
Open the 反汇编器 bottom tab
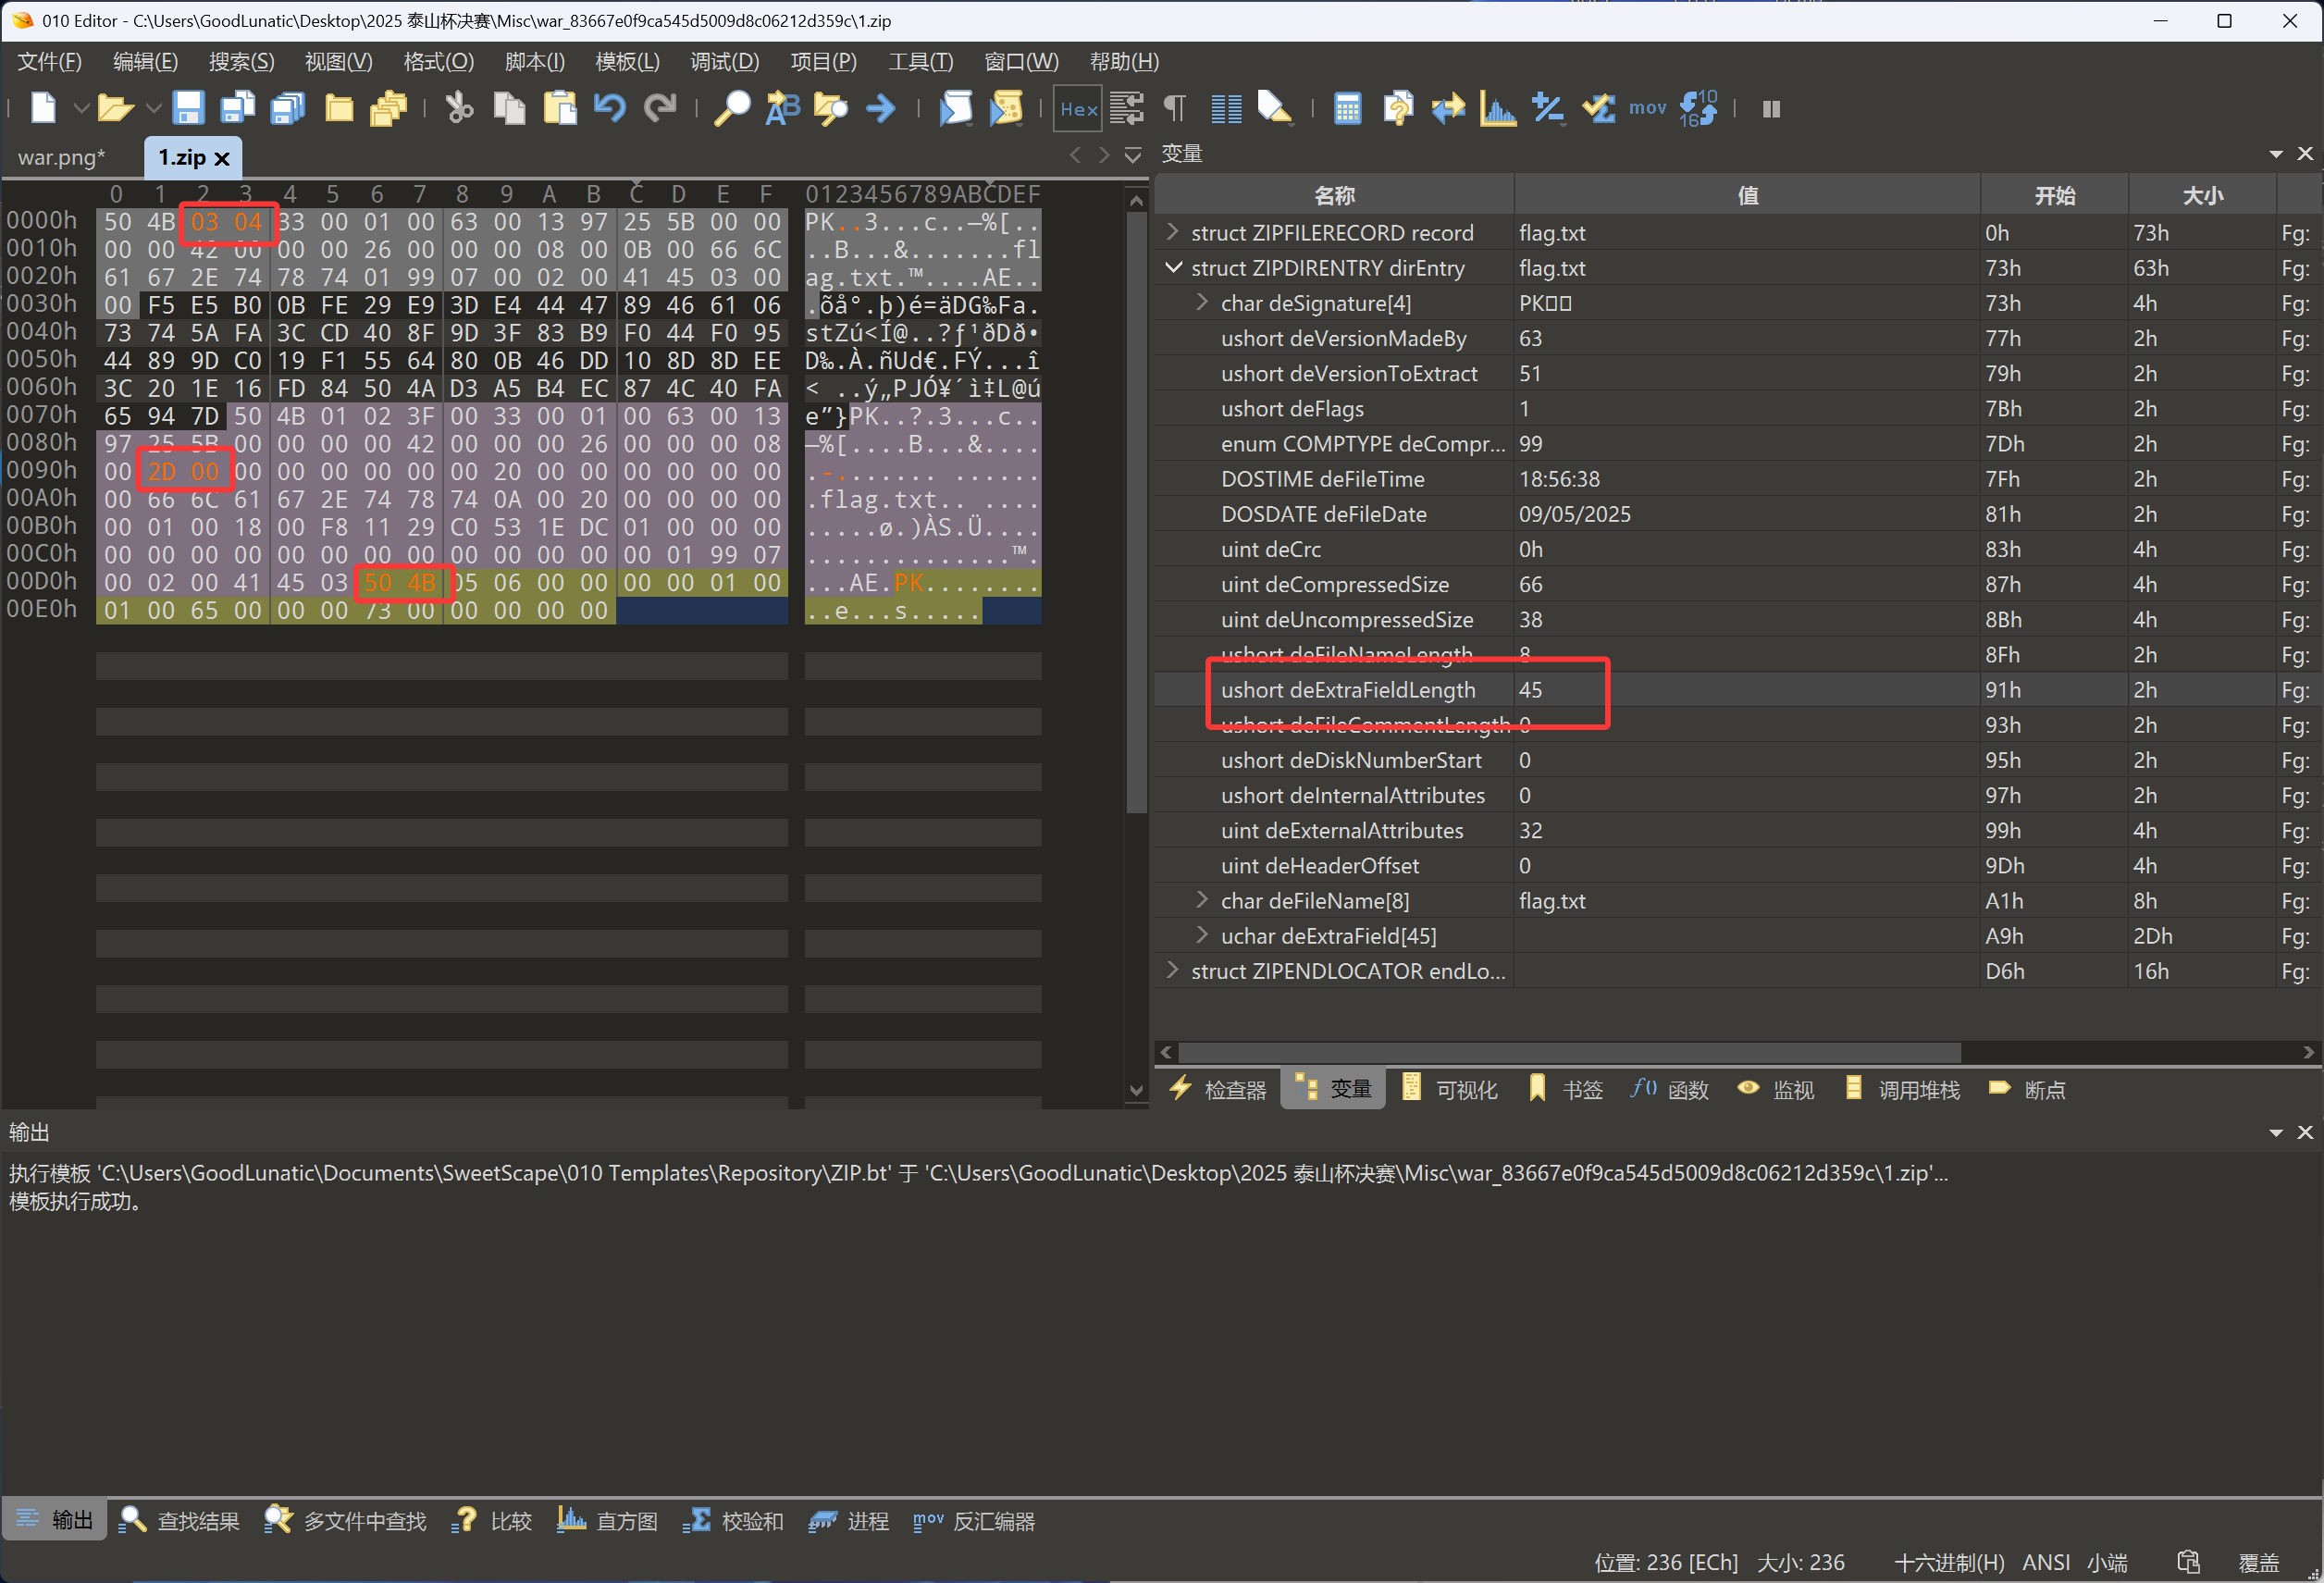(x=974, y=1521)
